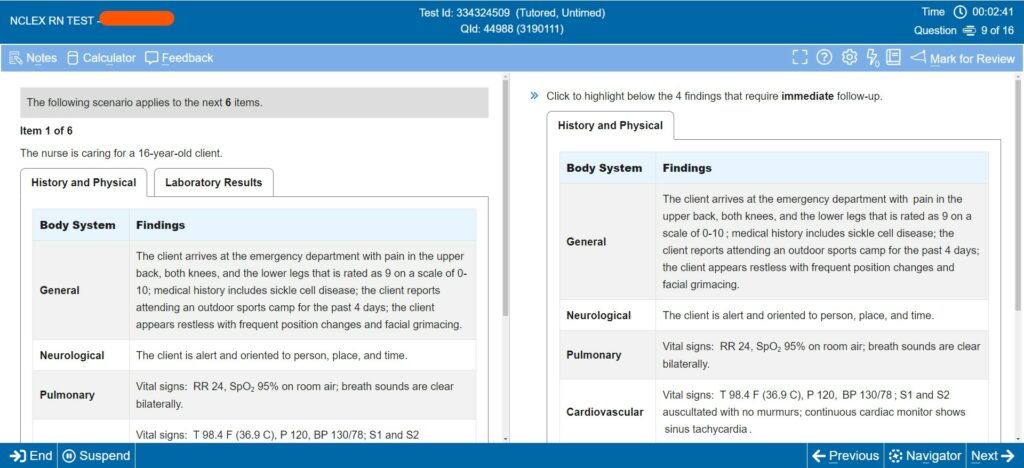The width and height of the screenshot is (1024, 468).
Task: Highlight 'P 120' finding in right panel
Action: 822,395
